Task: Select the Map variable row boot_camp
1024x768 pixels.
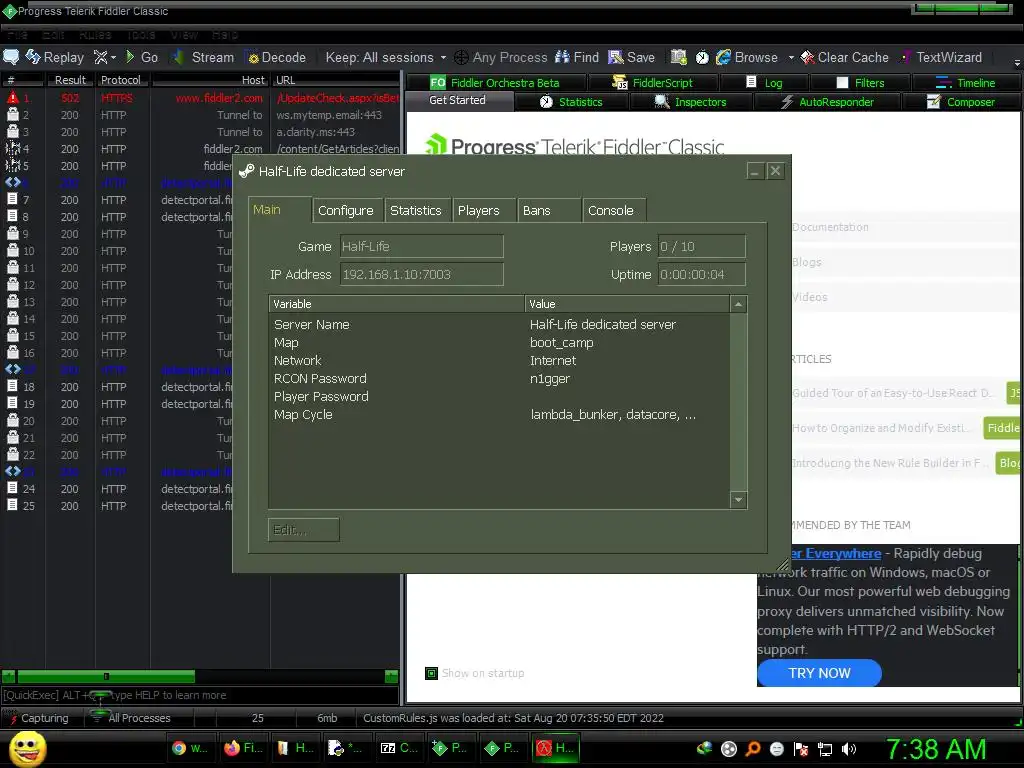Action: 499,343
